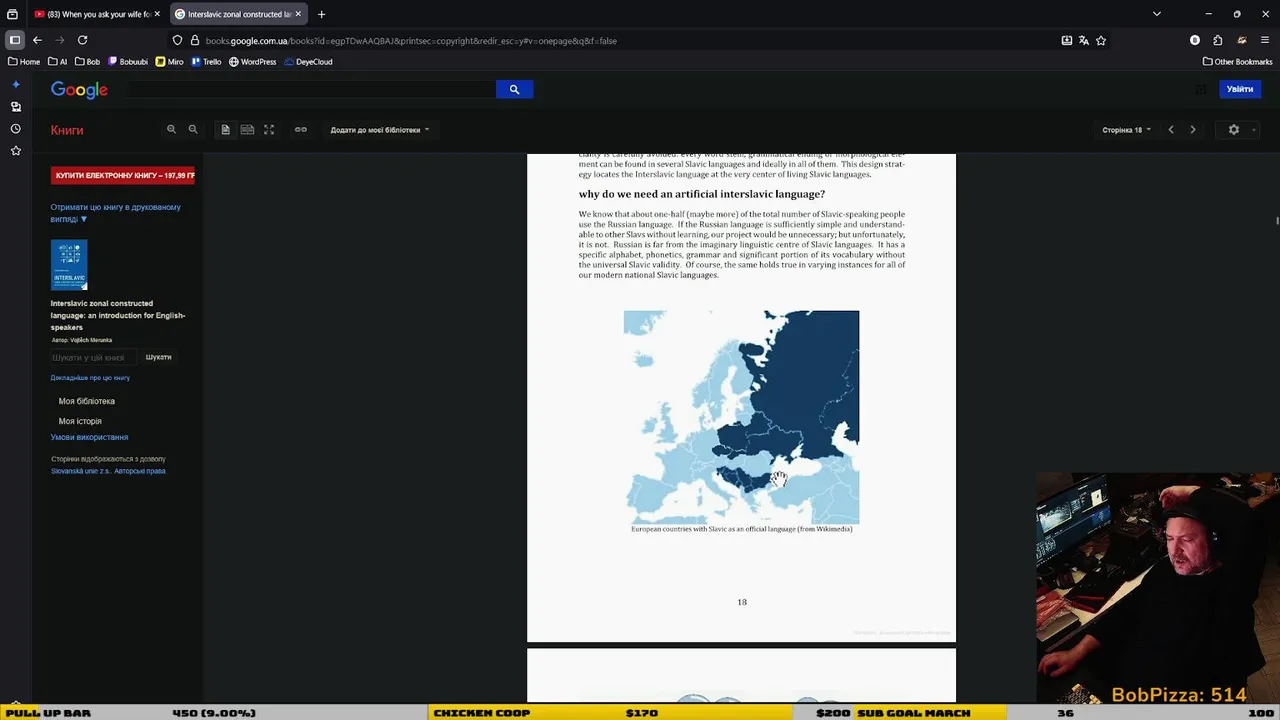The image size is (1280, 720).
Task: Open the link to this book icon
Action: click(x=300, y=129)
